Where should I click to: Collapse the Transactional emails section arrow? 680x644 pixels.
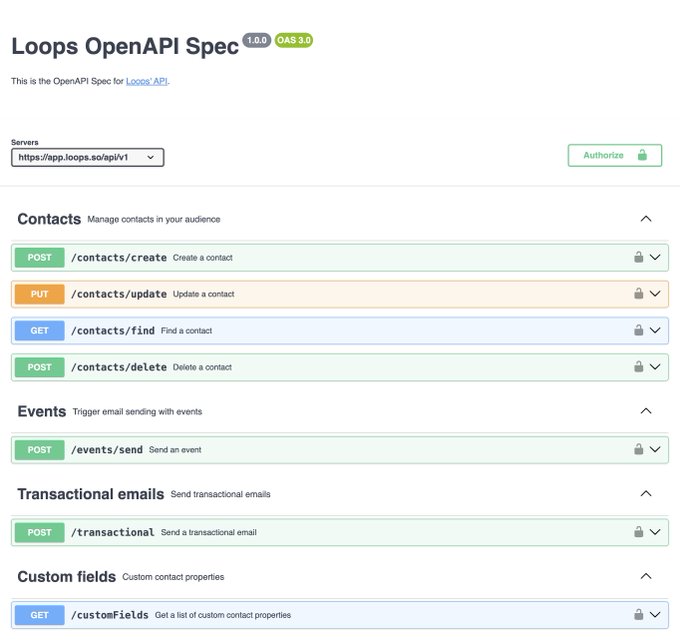point(646,494)
